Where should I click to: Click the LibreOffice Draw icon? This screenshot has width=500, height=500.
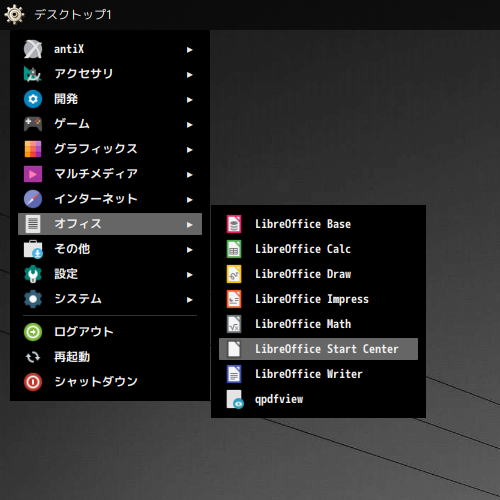pos(234,274)
